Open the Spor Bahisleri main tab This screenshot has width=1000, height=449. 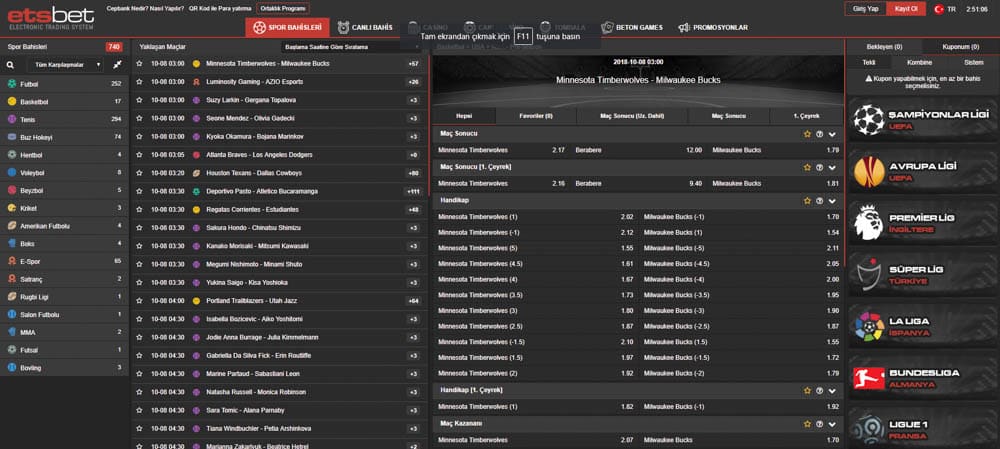[x=288, y=27]
